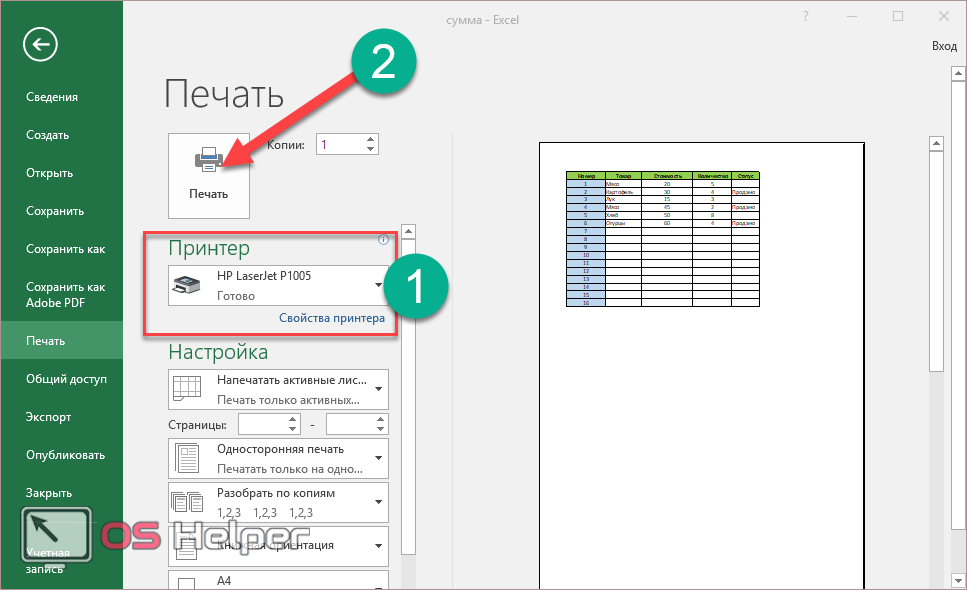This screenshot has width=967, height=590.
Task: Click the preview scrollbar up arrow
Action: click(936, 144)
